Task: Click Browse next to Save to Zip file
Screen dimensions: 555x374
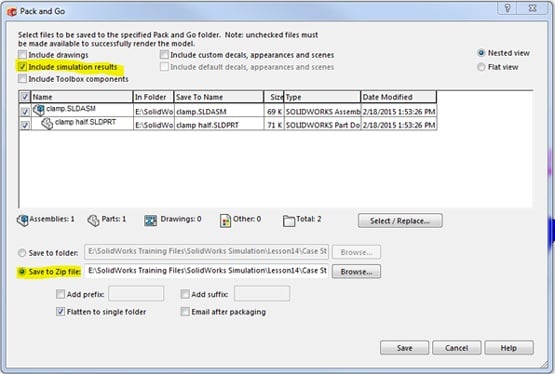Action: (356, 272)
